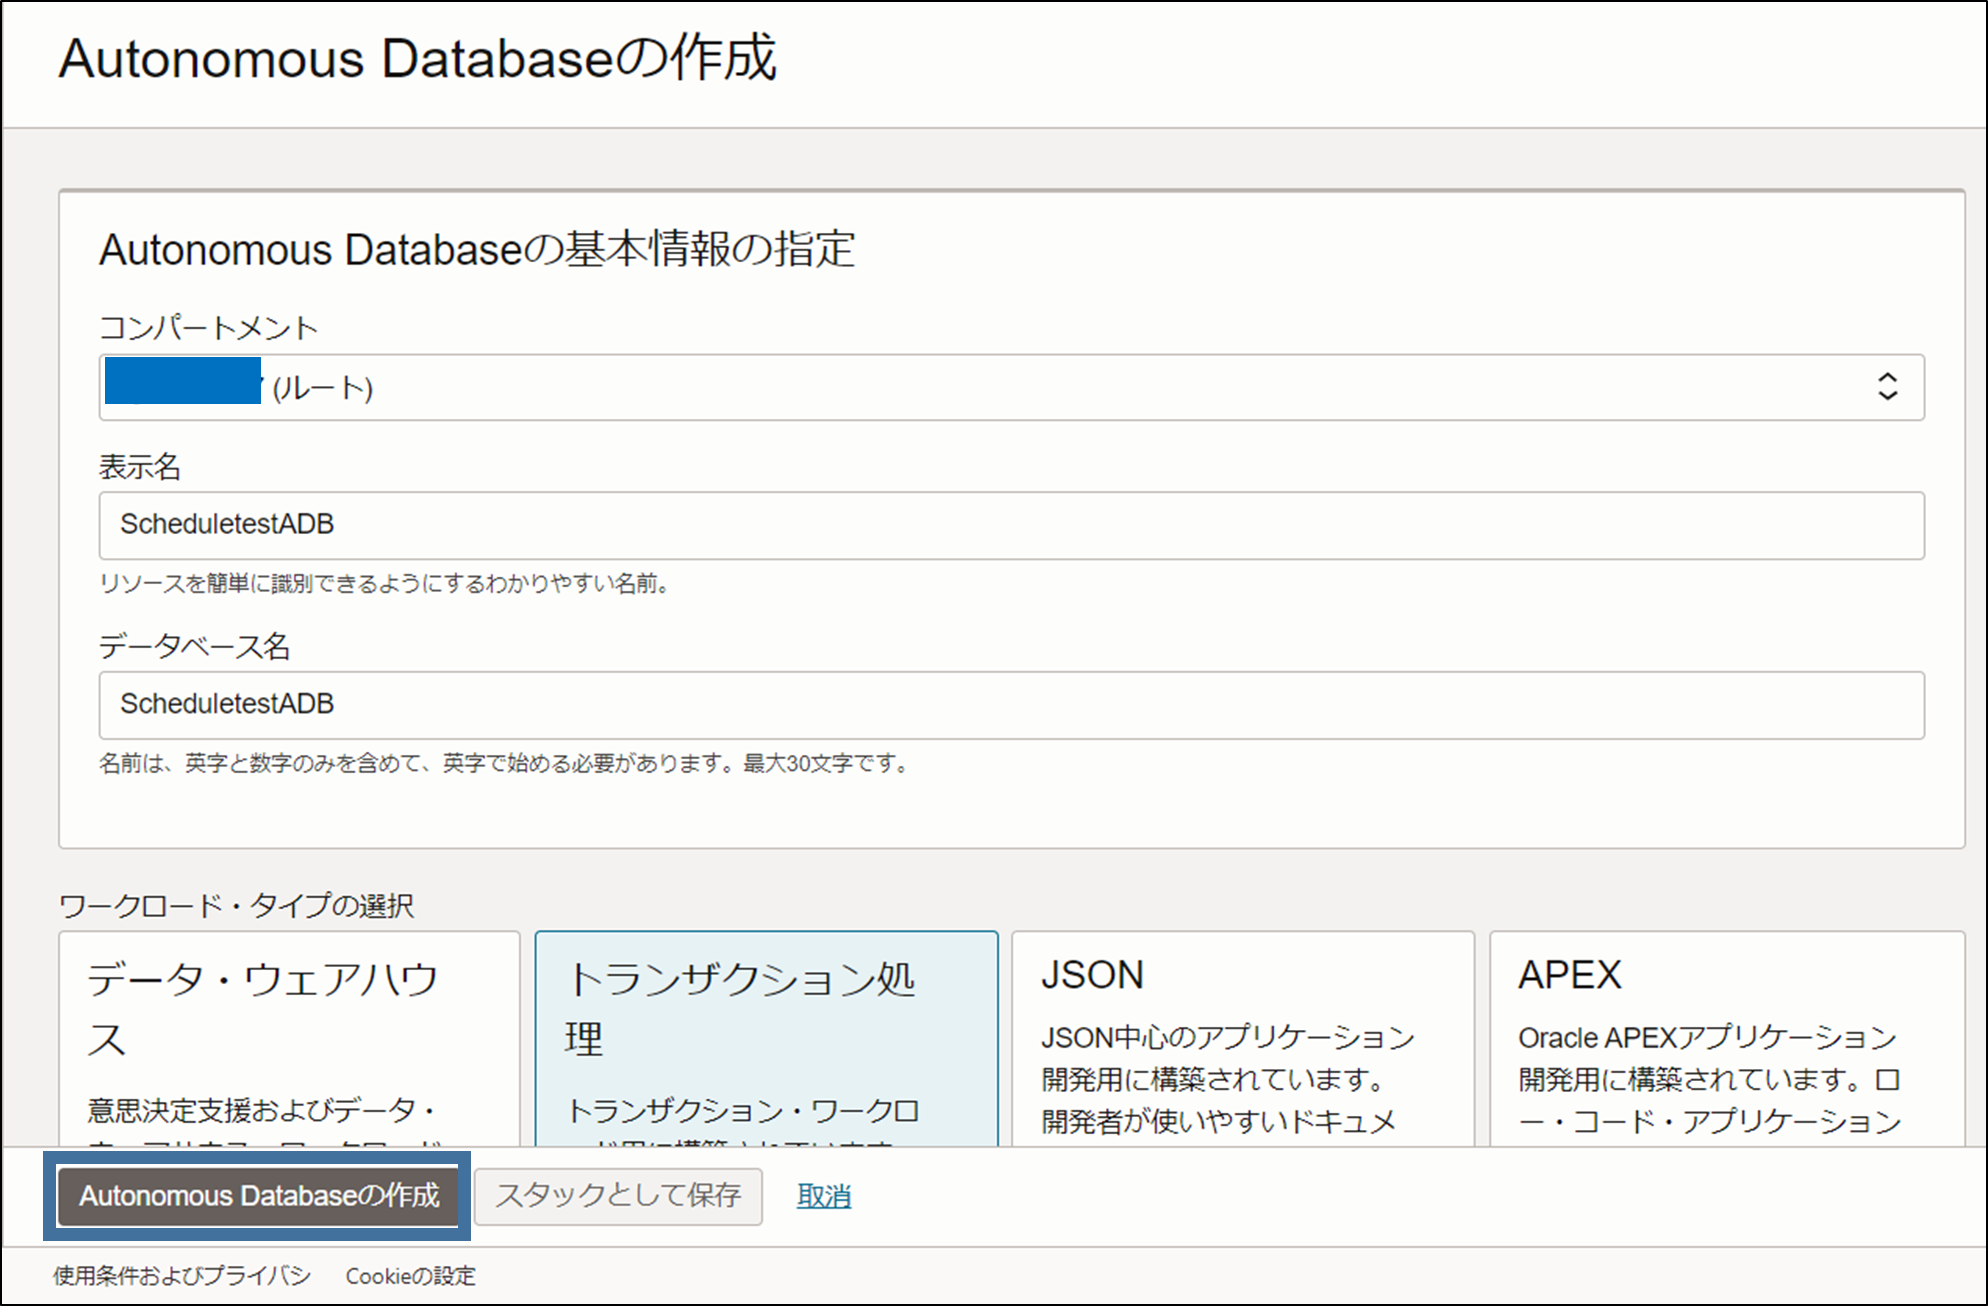
Task: Click the スタックとして保存 button
Action: tap(618, 1196)
